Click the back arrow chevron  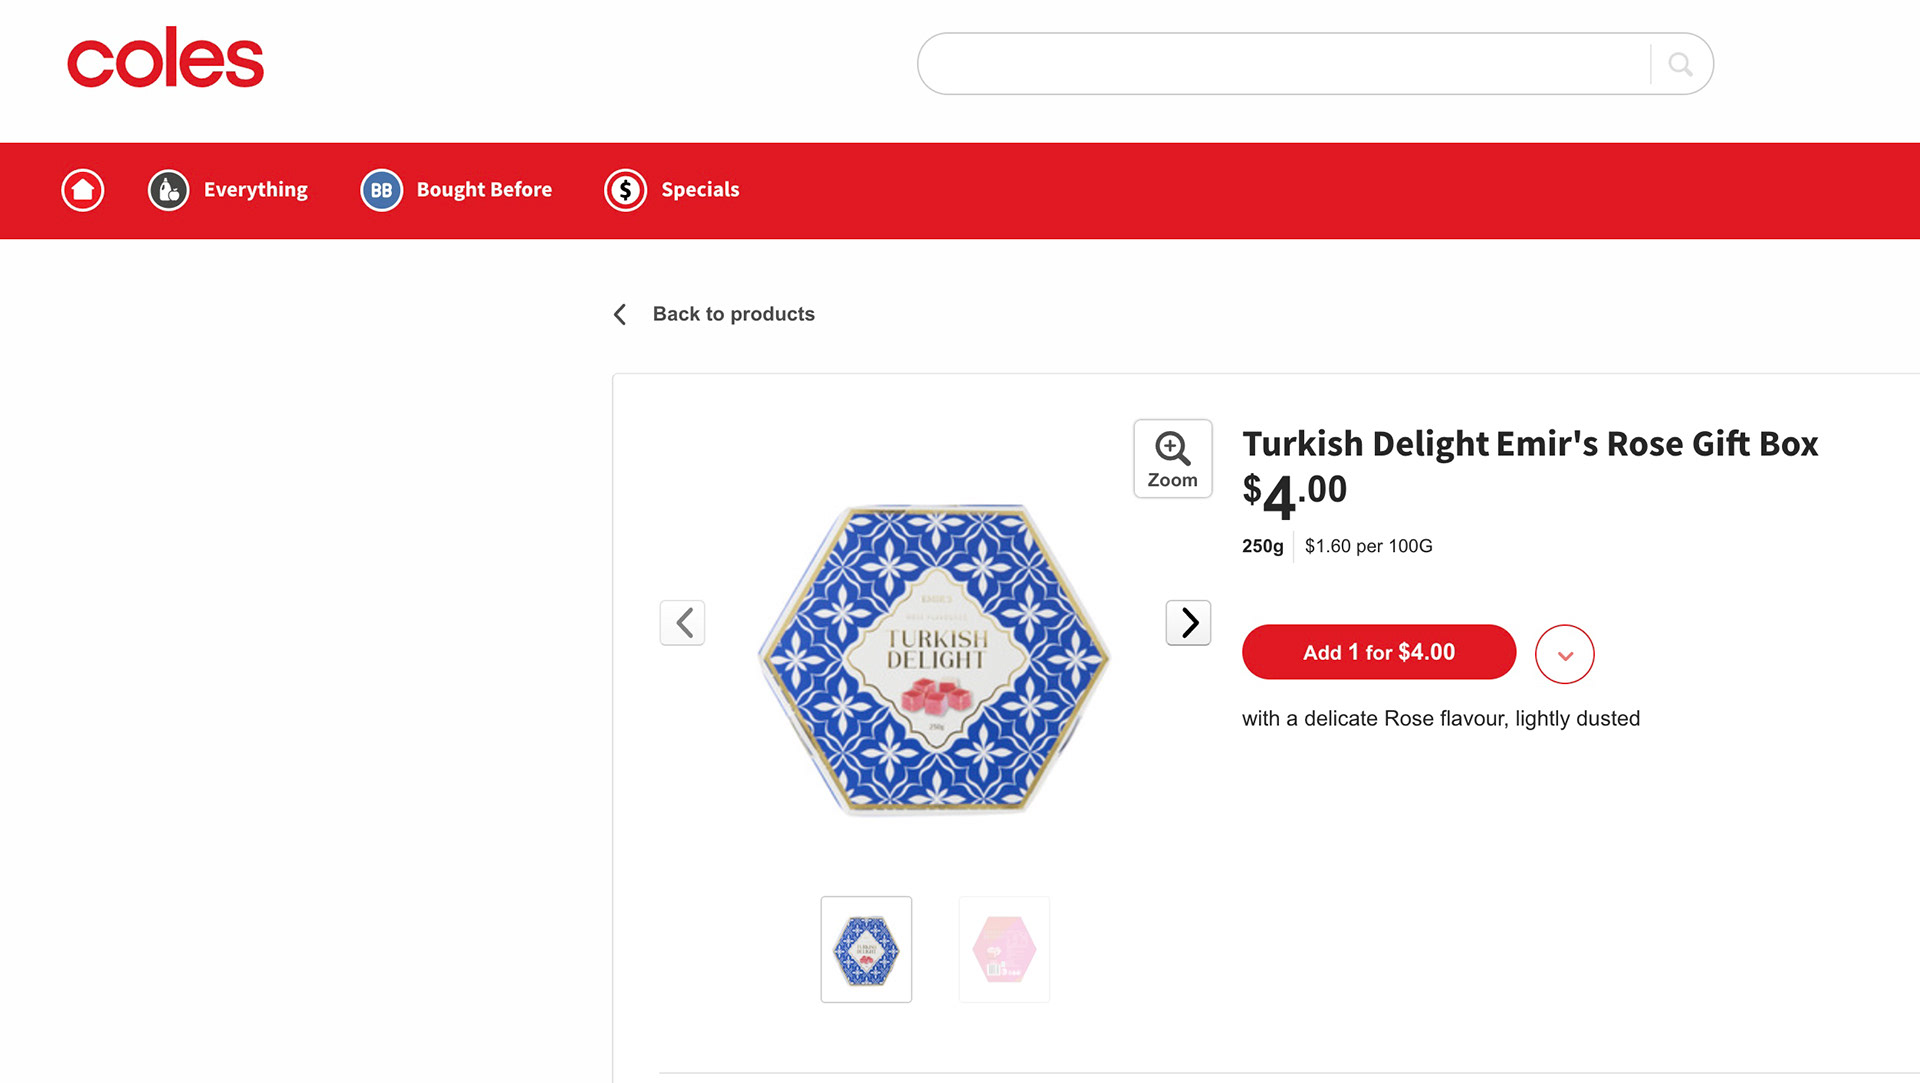pyautogui.click(x=620, y=315)
